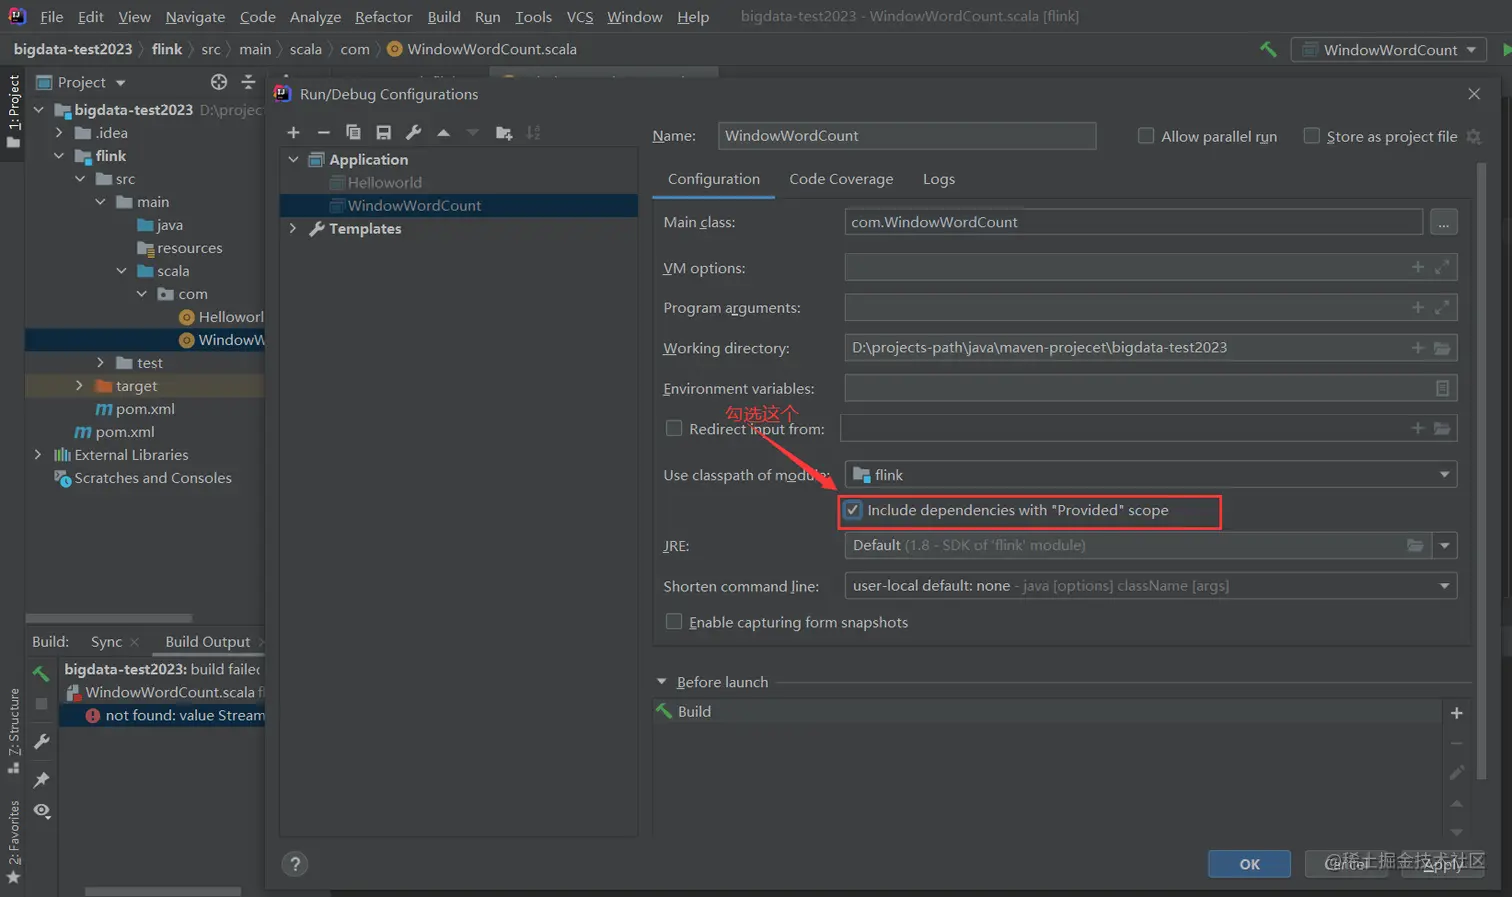
Task: Click dialog vertical scrollbar
Action: [1481, 470]
